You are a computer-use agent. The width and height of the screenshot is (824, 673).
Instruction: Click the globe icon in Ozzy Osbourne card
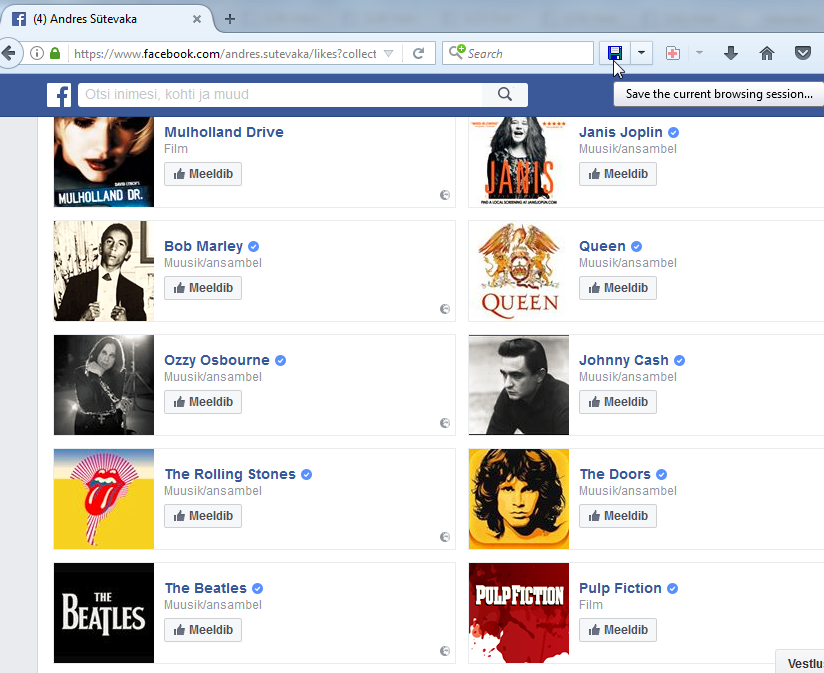[x=445, y=423]
